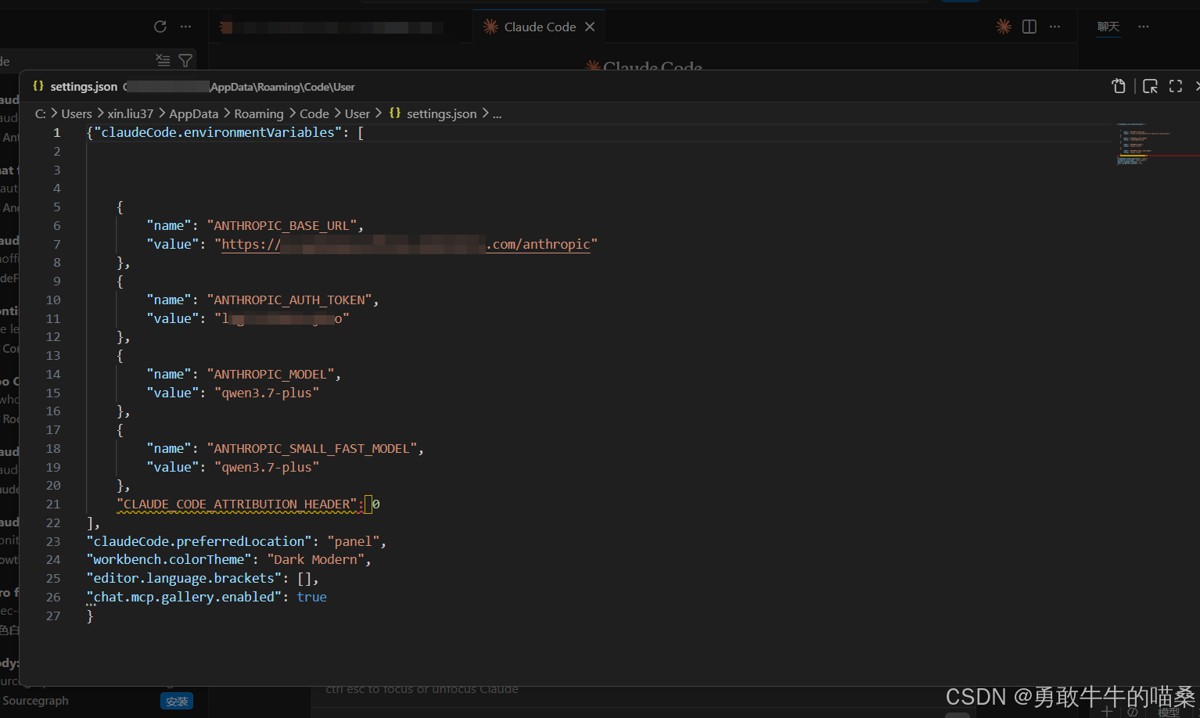1200x718 pixels.
Task: Refresh the extensions list
Action: 160,27
